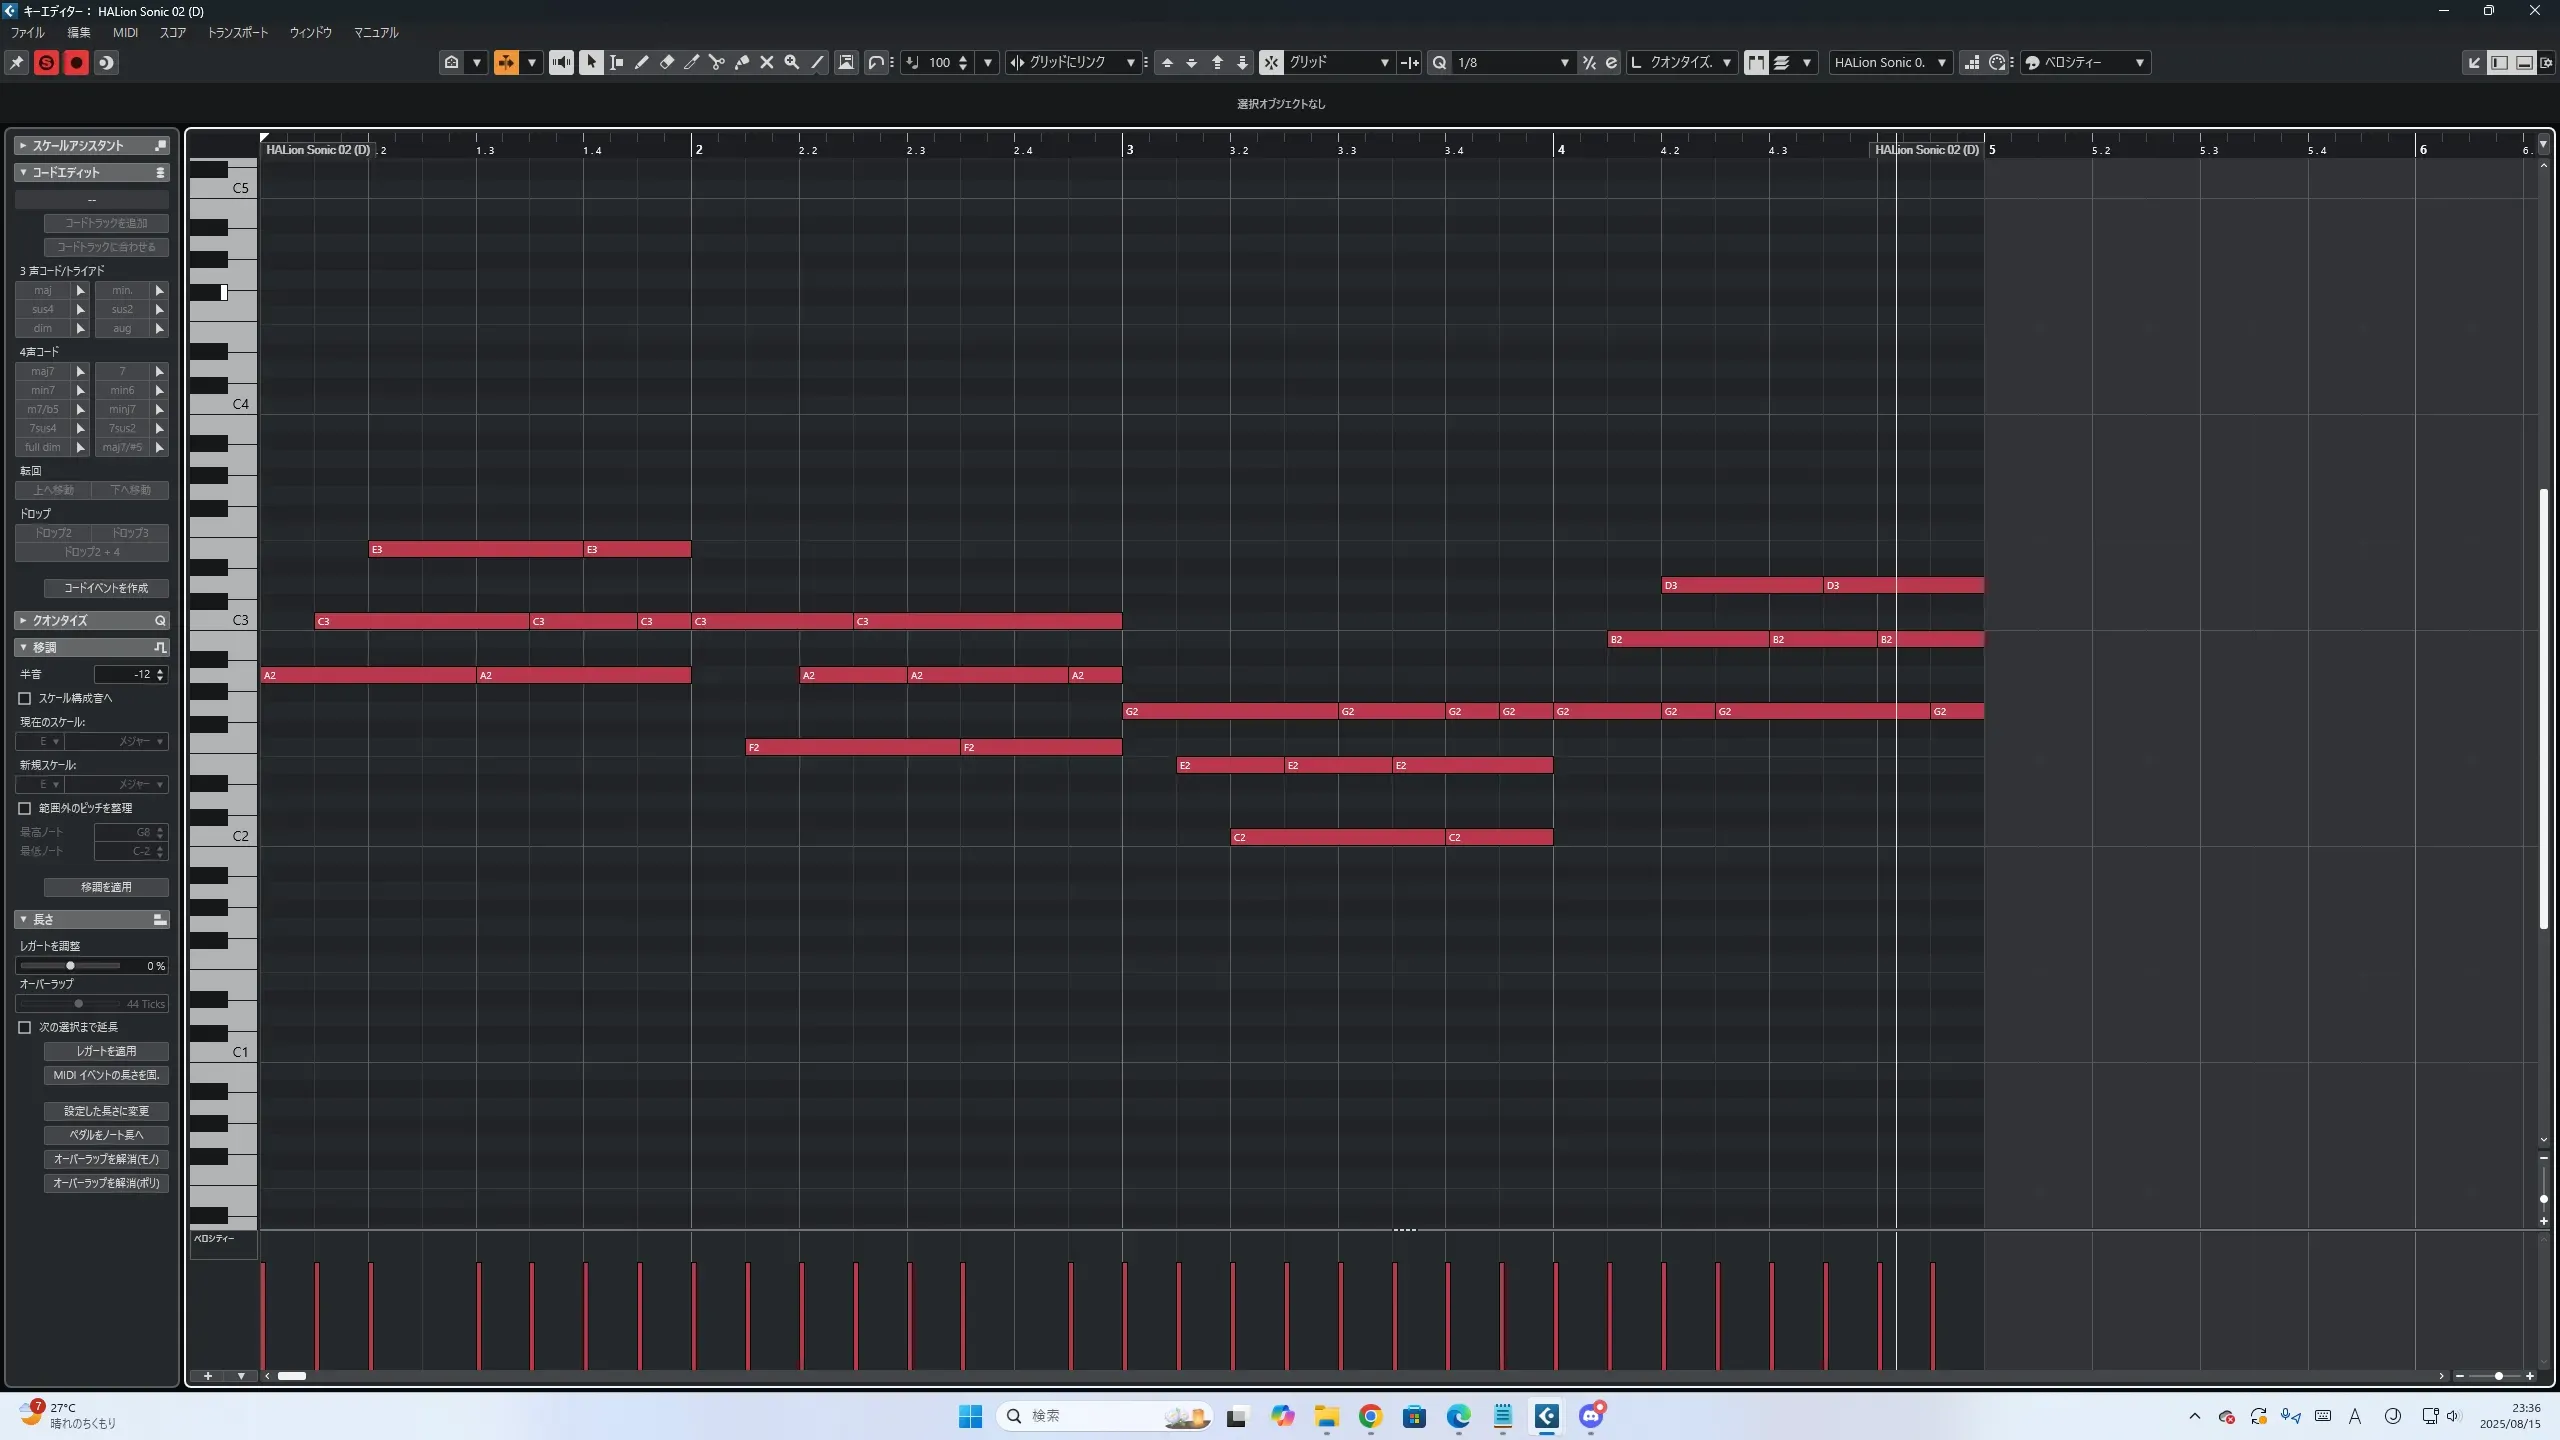Open the MIDI menu

pyautogui.click(x=125, y=32)
